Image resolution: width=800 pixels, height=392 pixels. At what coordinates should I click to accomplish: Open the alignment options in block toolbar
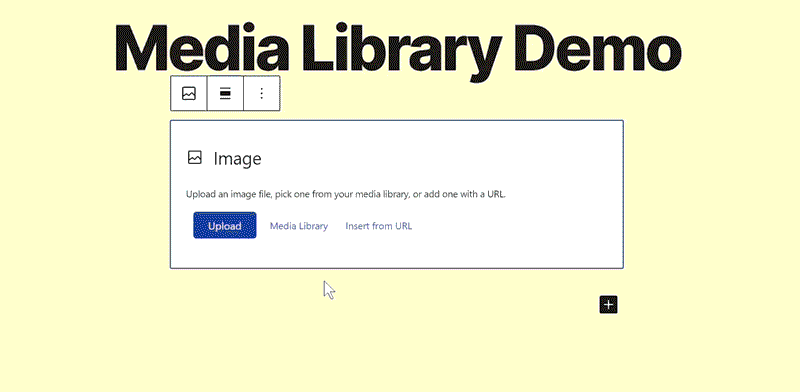tap(225, 93)
